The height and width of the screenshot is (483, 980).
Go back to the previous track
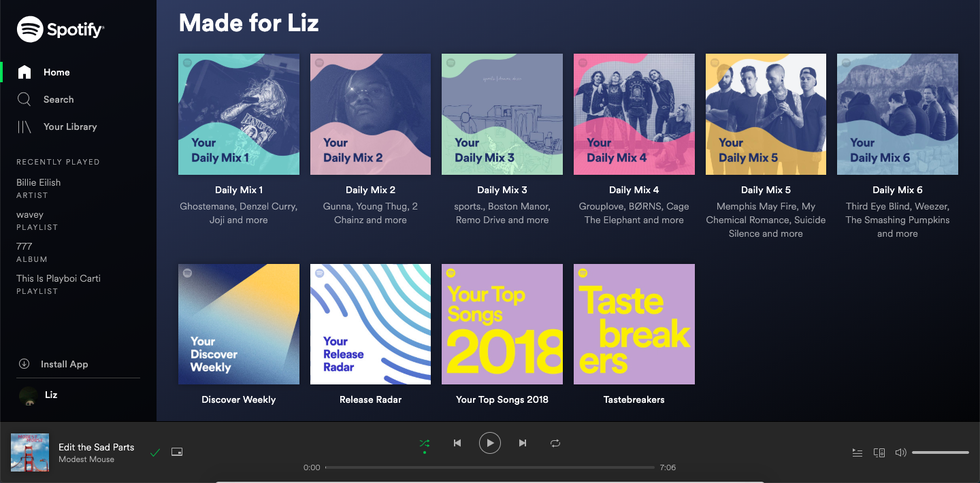coord(457,443)
